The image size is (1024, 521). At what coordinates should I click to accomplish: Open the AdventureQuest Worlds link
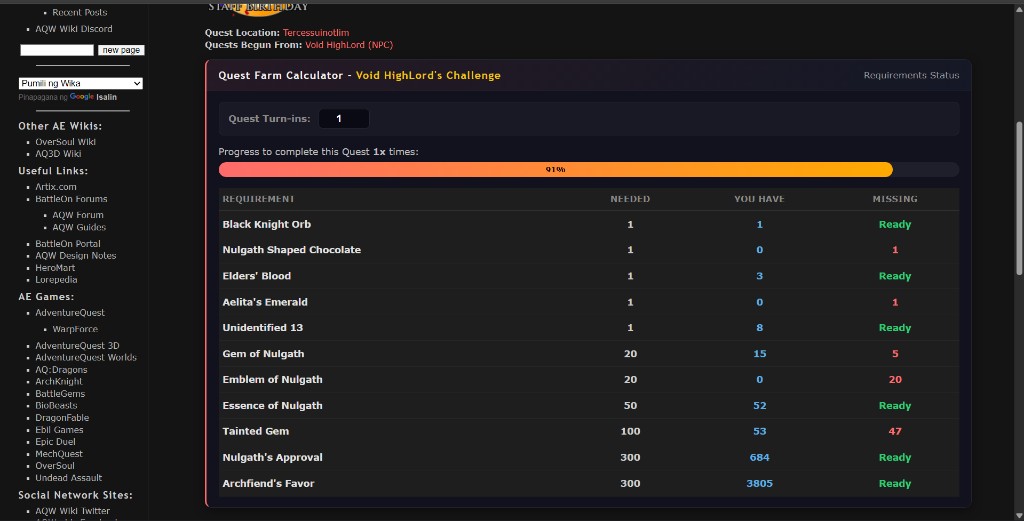[86, 357]
